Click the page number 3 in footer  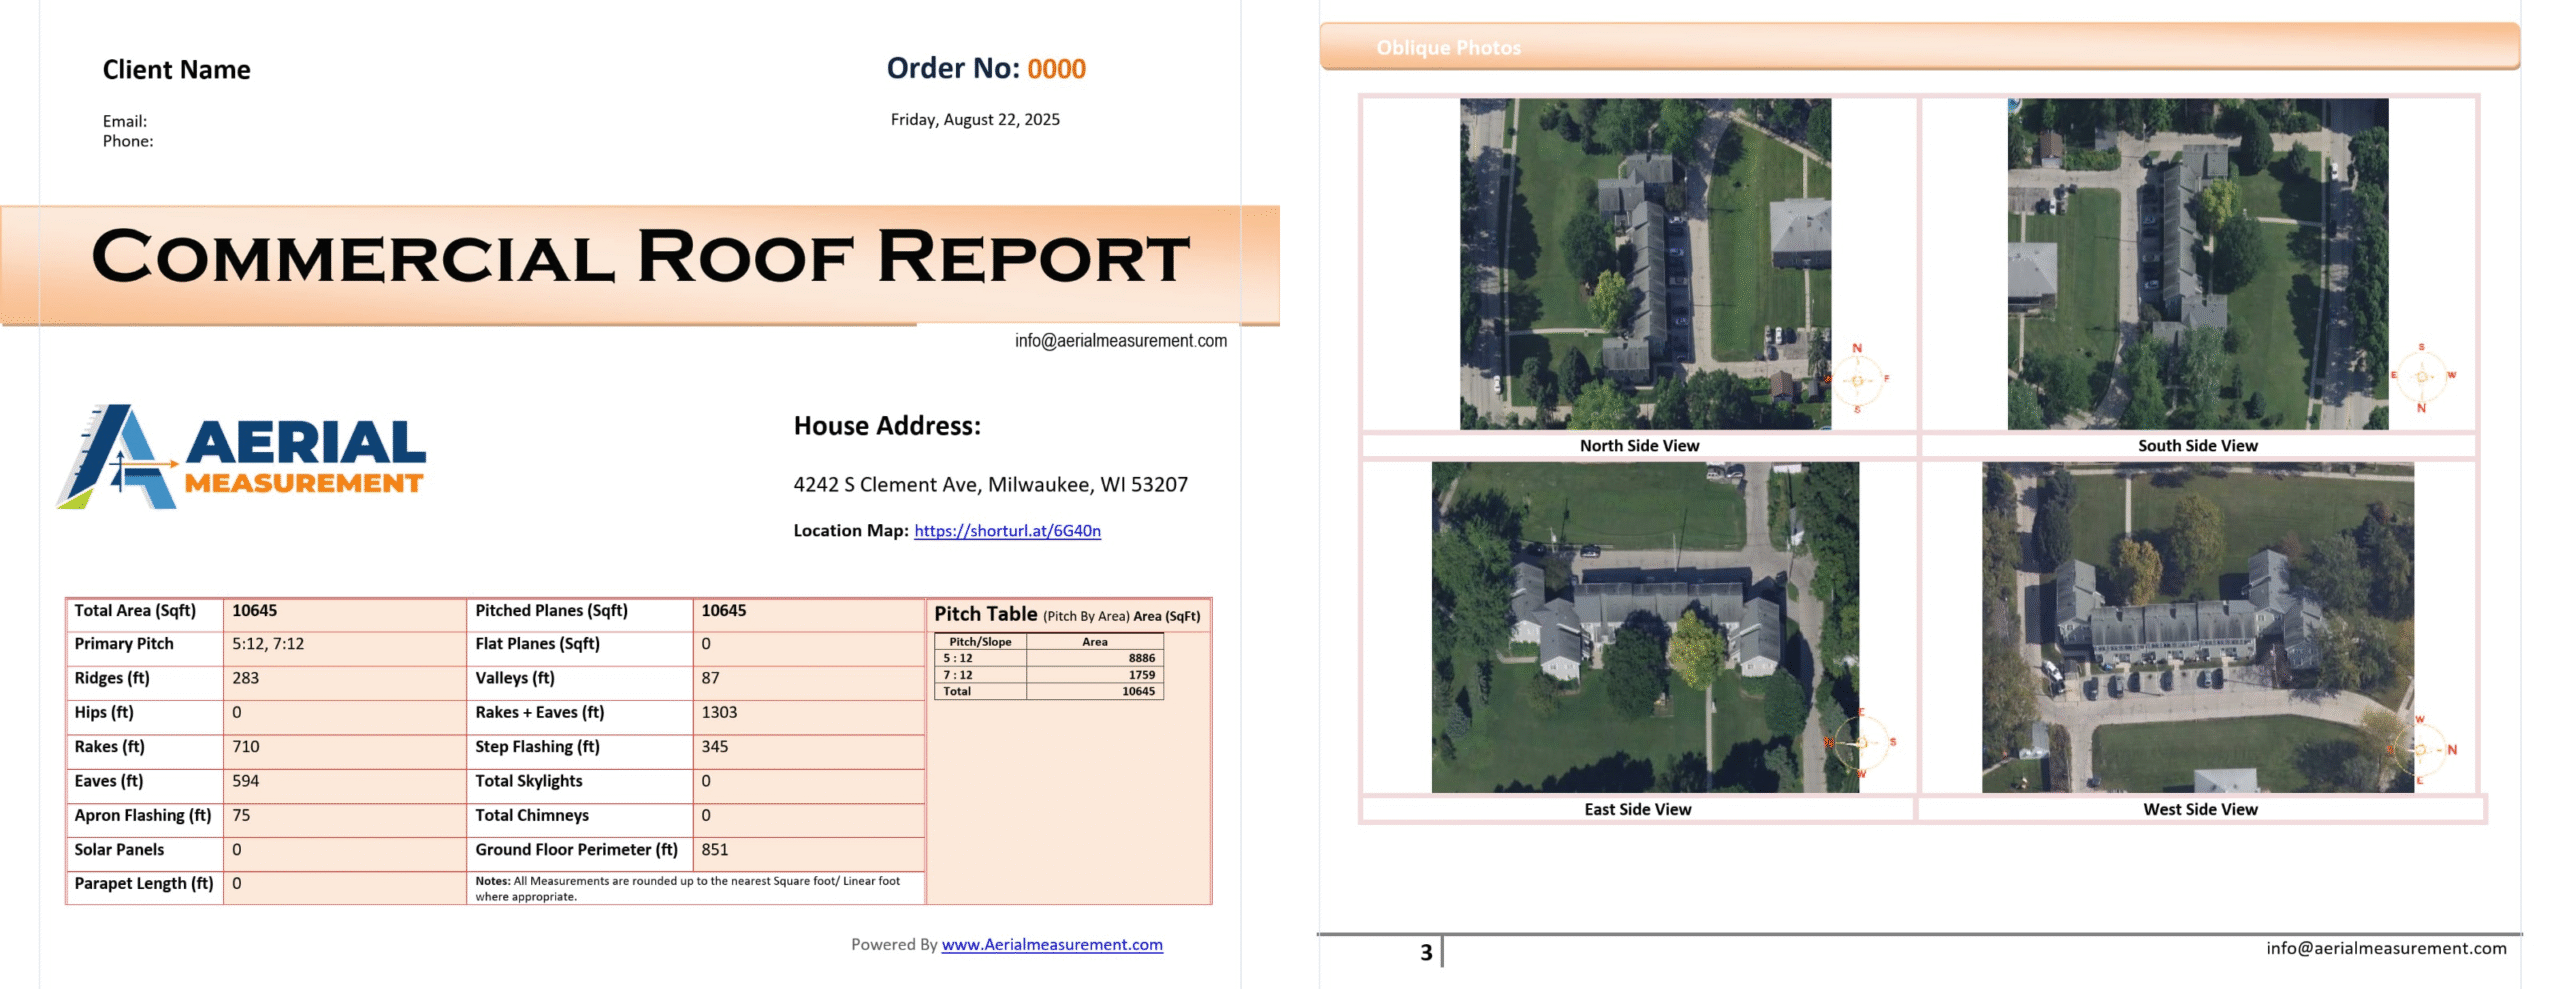pyautogui.click(x=1426, y=952)
